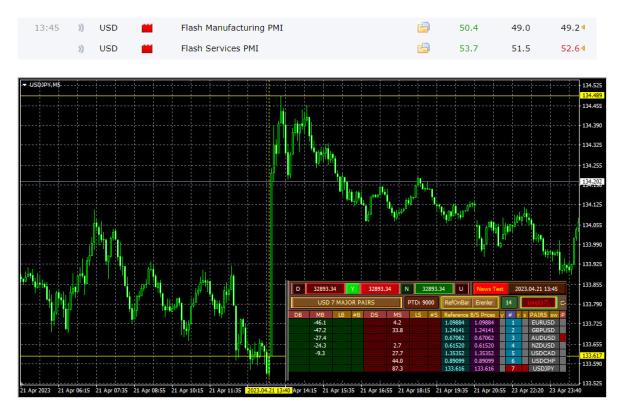
Task: Click the red indicator square beside AUDUSD
Action: pos(563,338)
